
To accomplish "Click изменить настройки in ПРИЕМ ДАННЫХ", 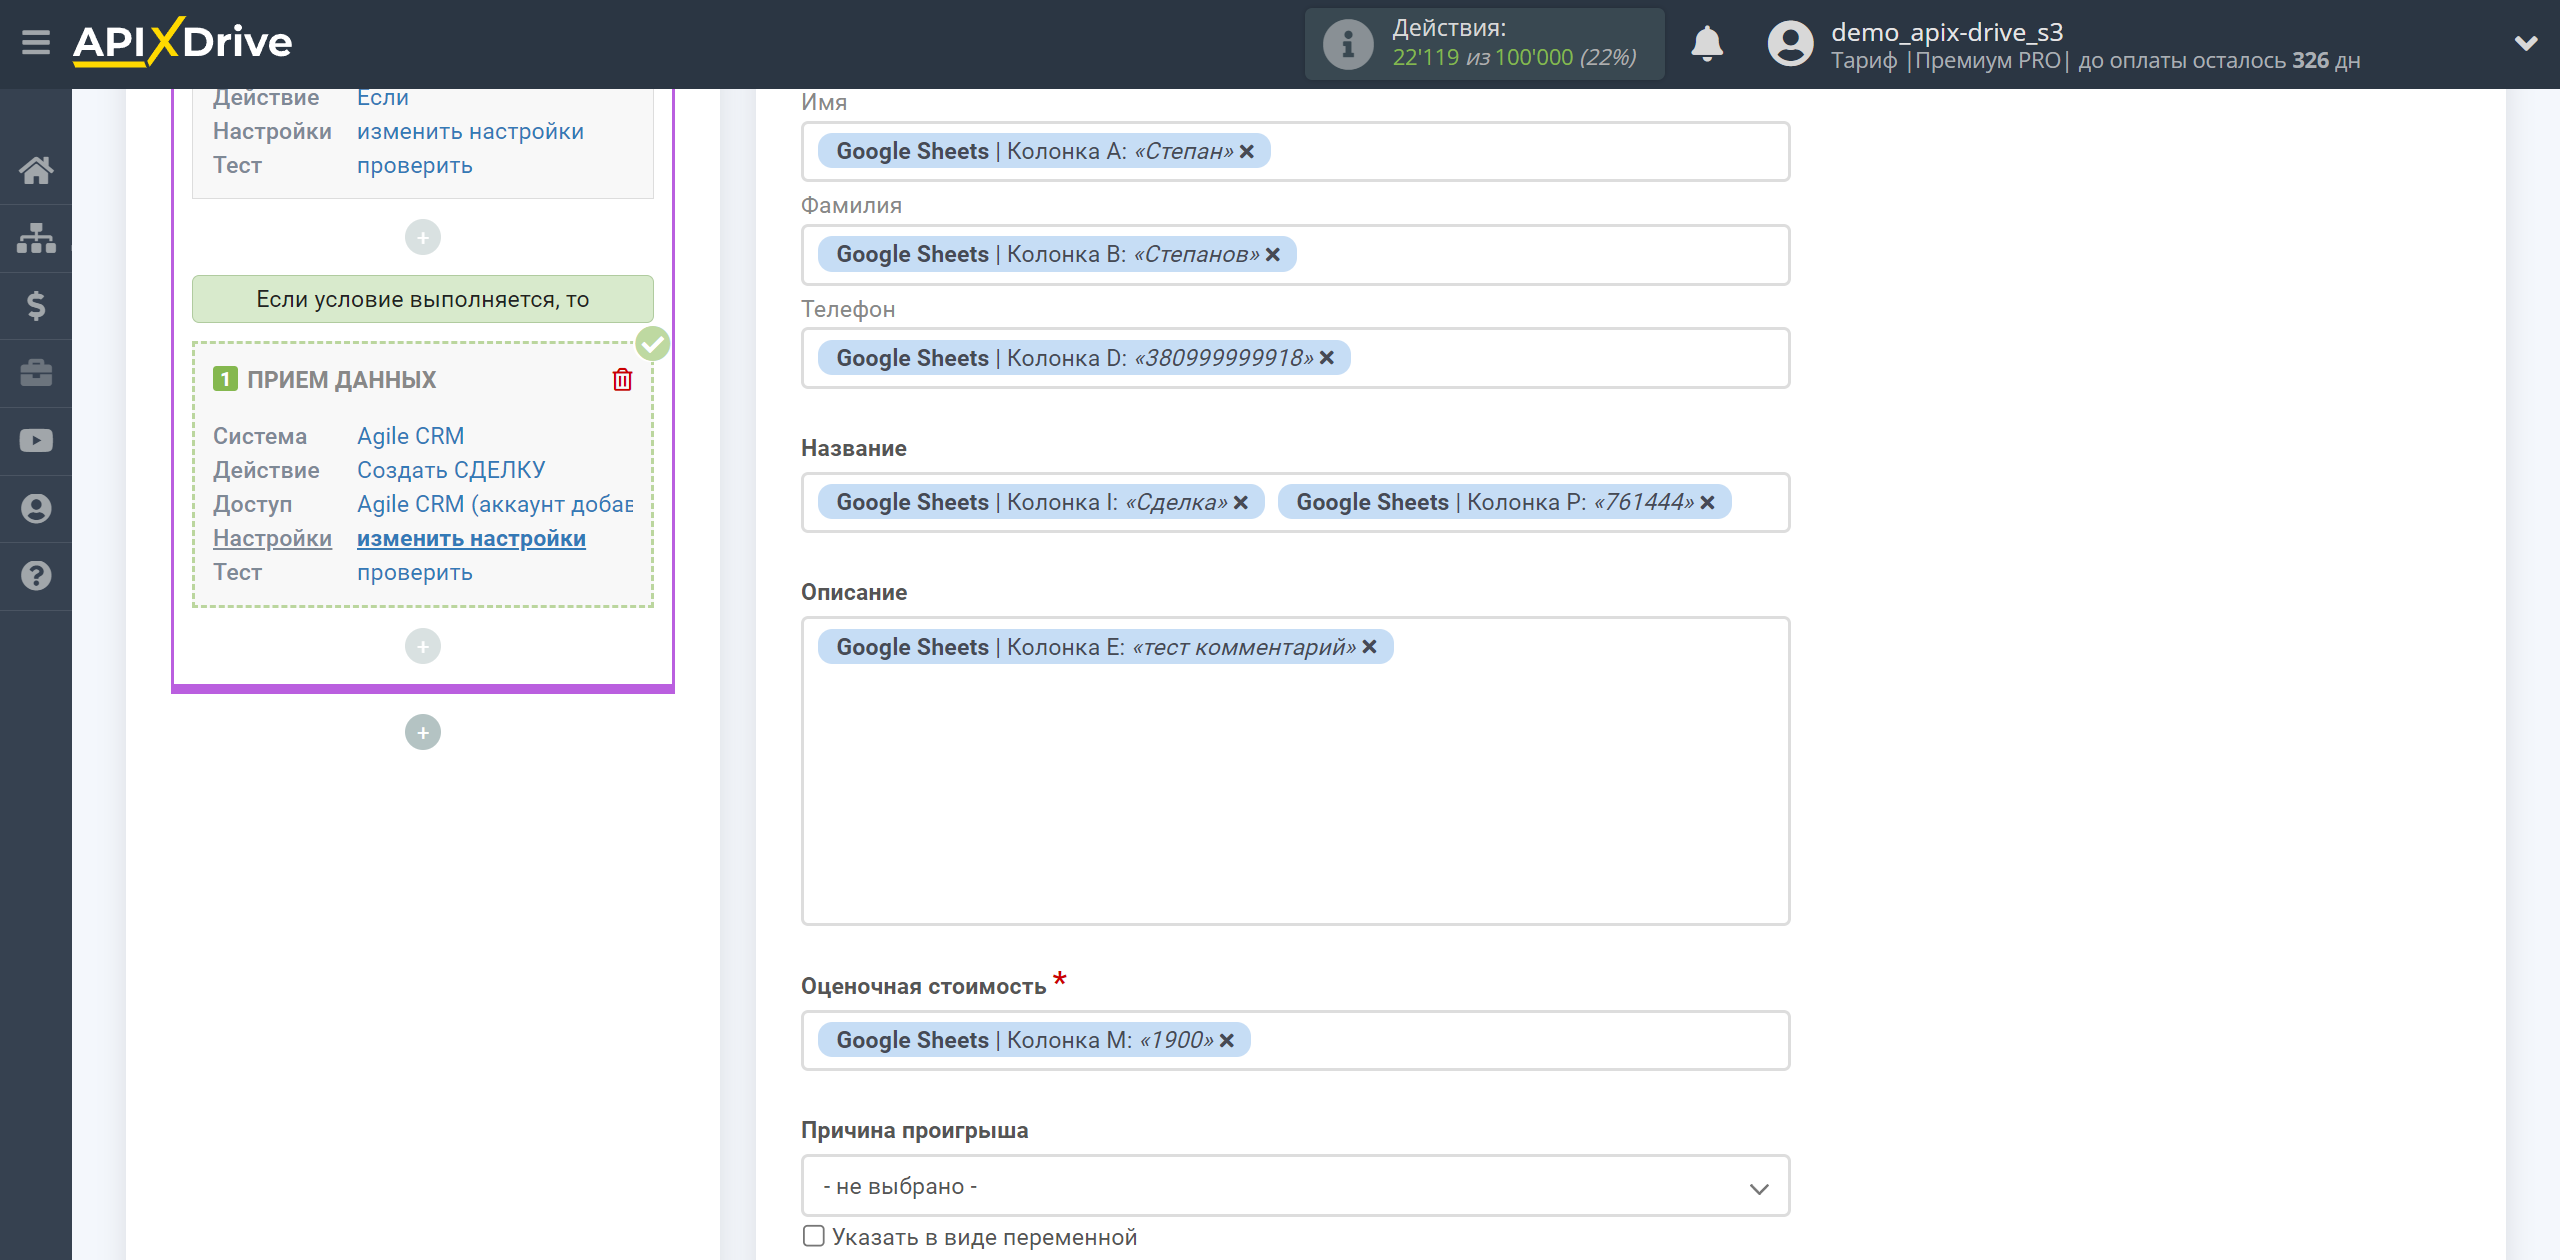I will pyautogui.click(x=471, y=538).
